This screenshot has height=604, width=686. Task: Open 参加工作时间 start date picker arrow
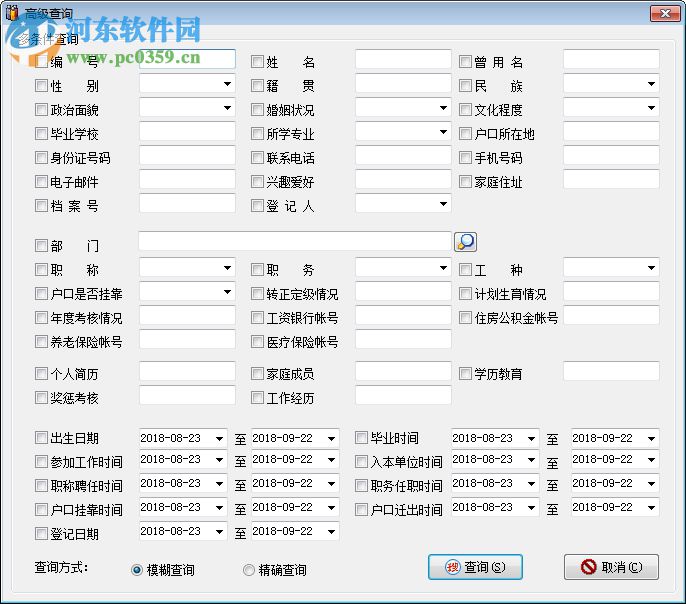tap(220, 460)
